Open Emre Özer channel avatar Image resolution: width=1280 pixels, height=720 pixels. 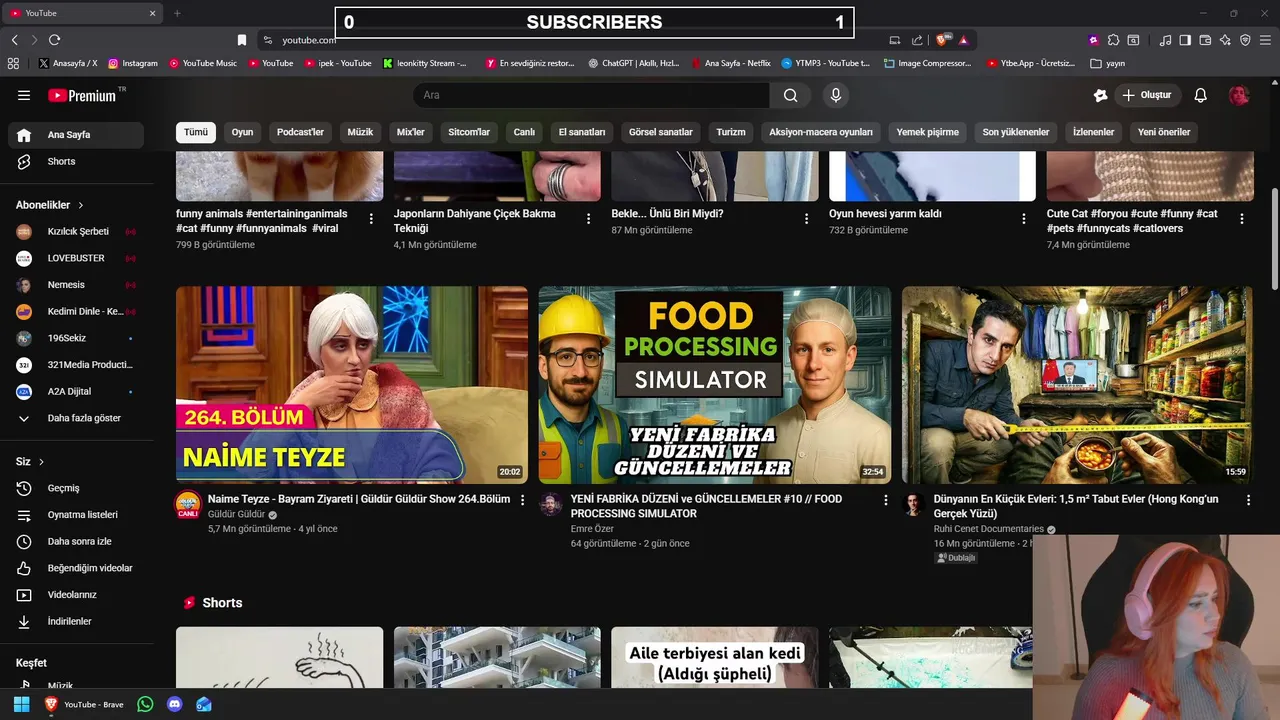[551, 504]
